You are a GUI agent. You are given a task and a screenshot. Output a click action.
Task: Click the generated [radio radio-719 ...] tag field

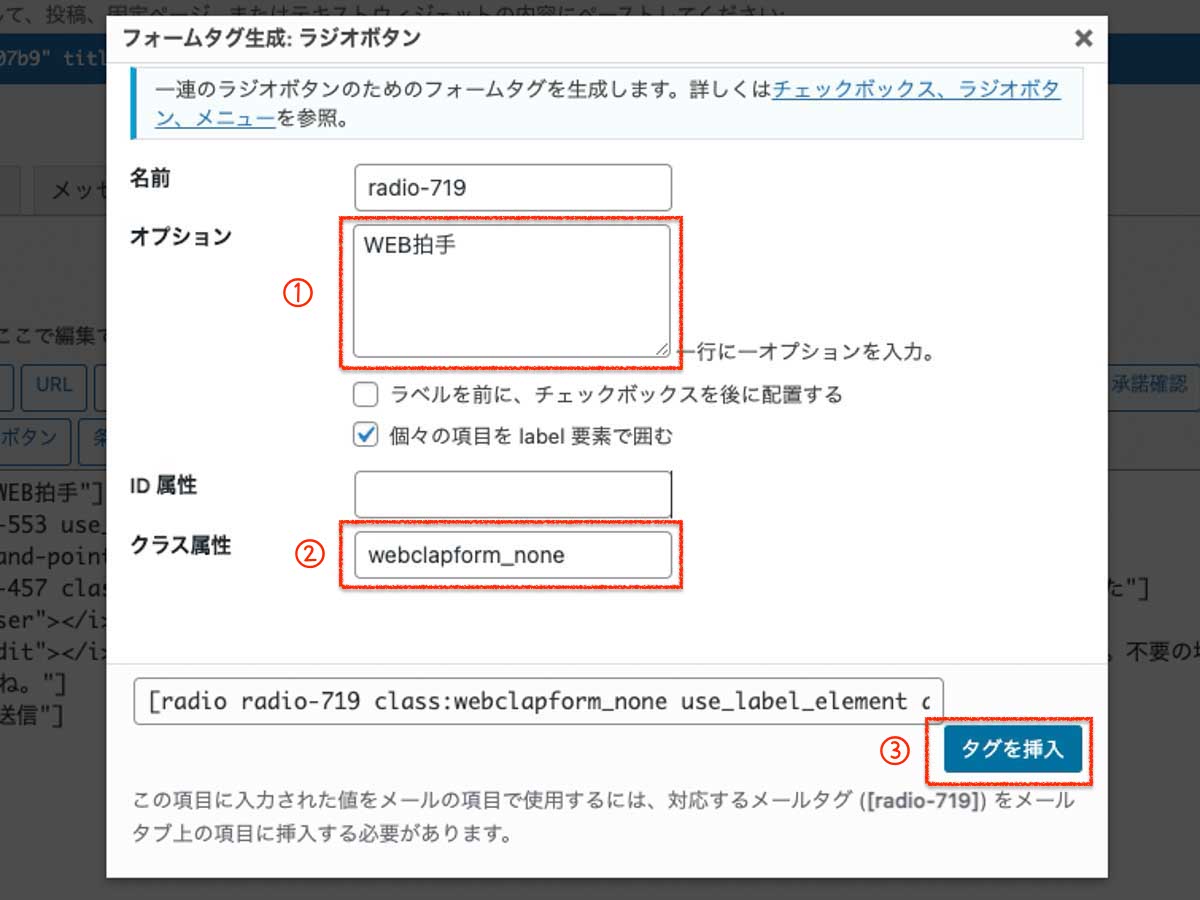[537, 702]
